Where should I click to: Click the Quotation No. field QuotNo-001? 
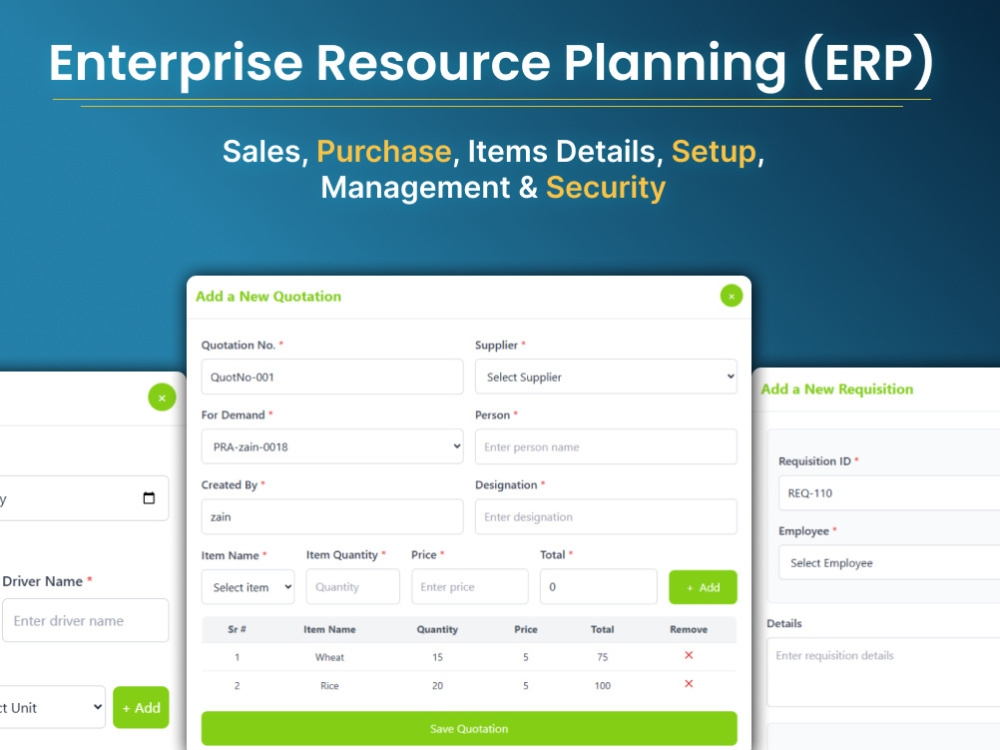point(332,376)
